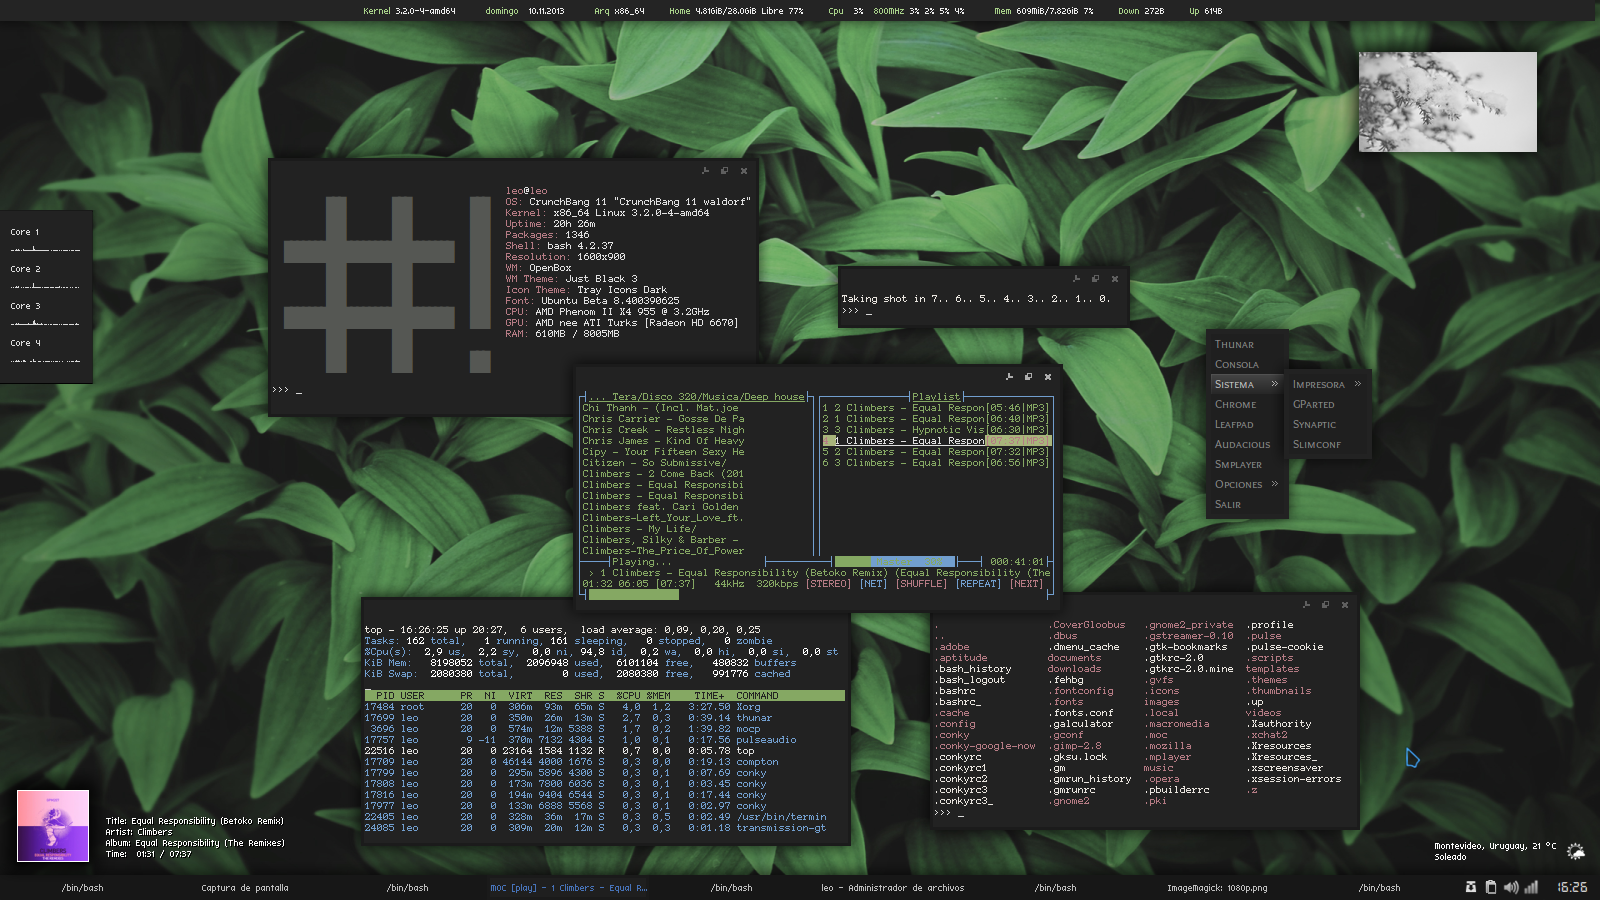Select 'Citizen - So Submissive/' directory
1600x900 pixels.
(x=654, y=463)
